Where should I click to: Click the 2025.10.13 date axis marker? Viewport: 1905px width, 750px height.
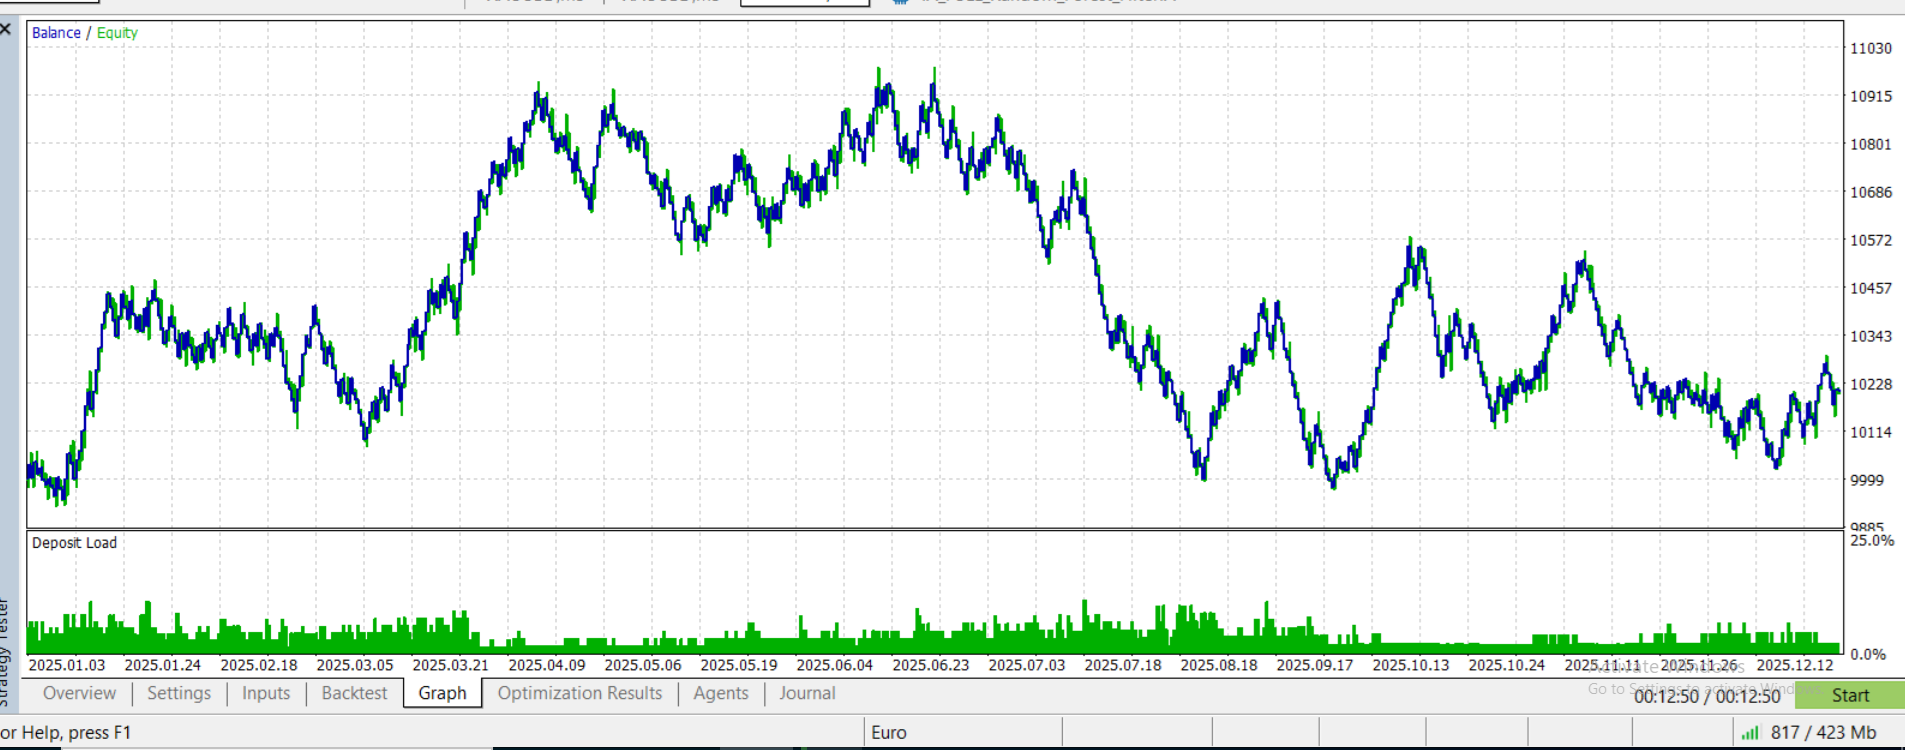point(1410,665)
